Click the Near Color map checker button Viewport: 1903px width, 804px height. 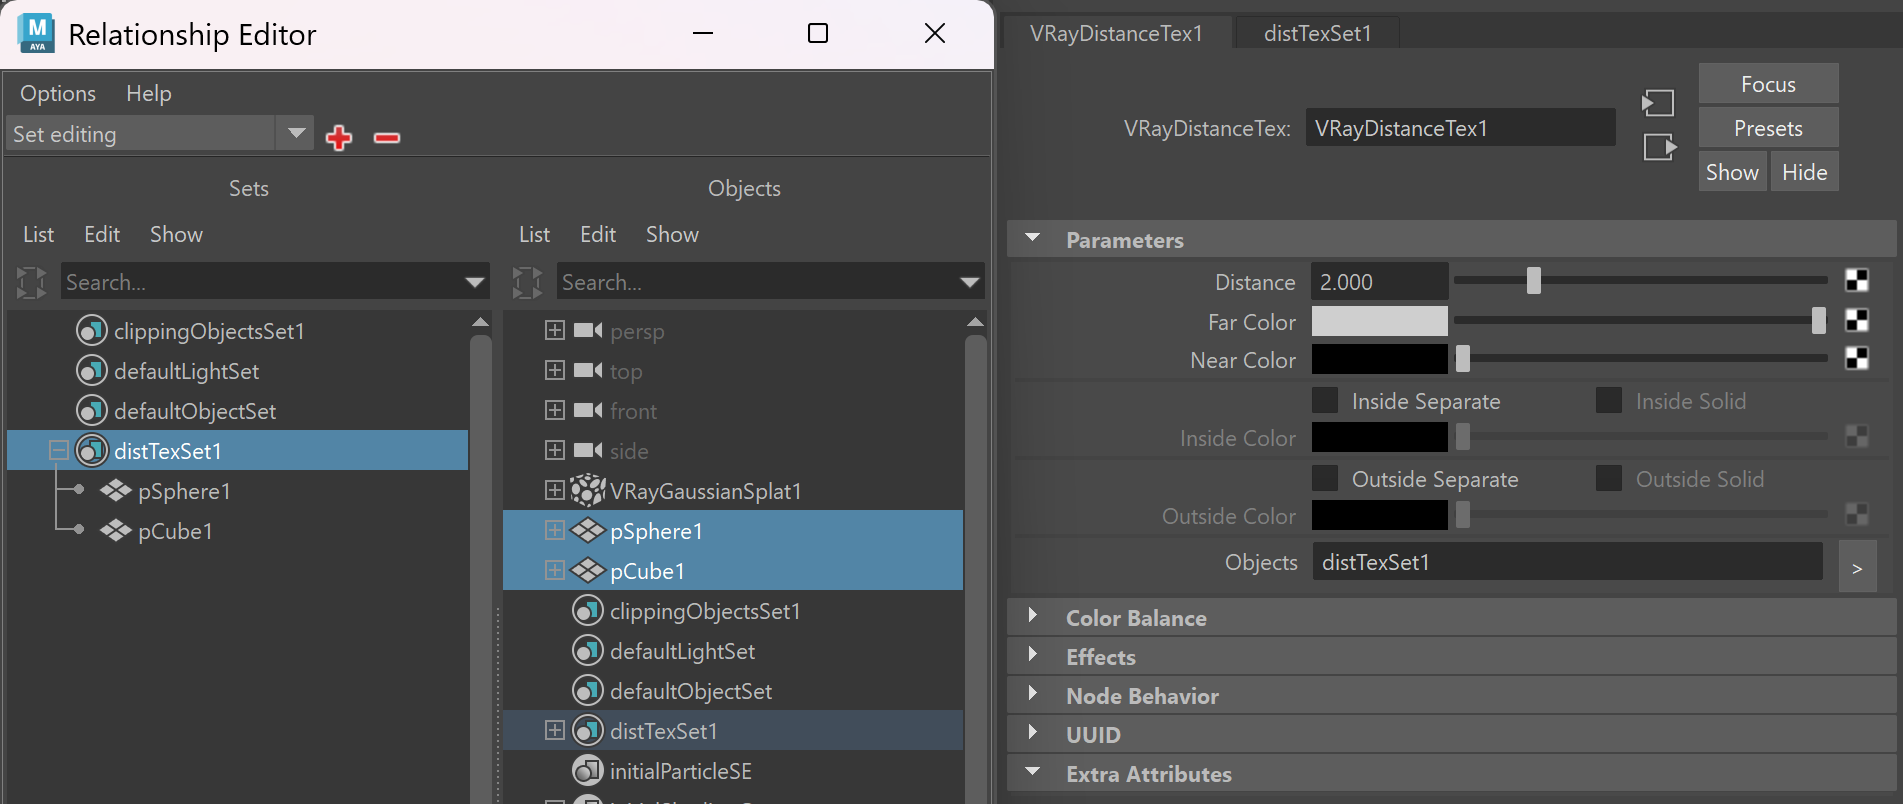[1857, 358]
